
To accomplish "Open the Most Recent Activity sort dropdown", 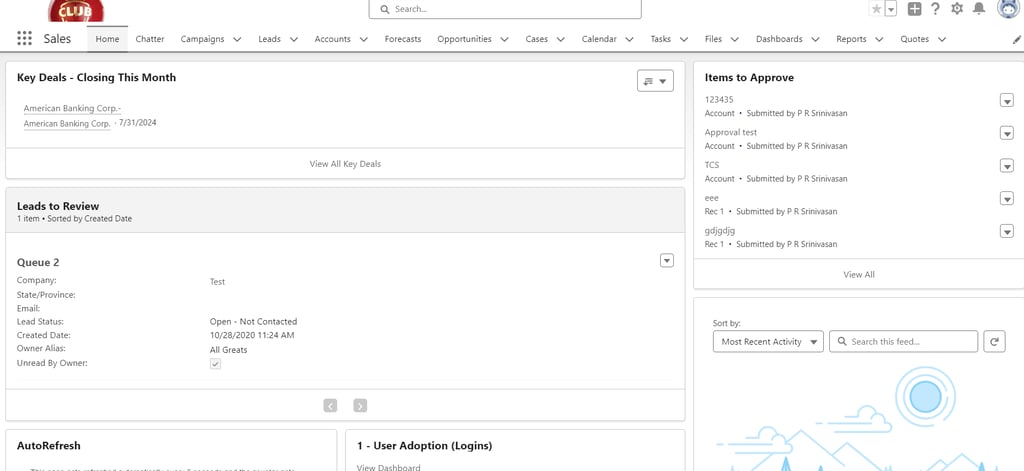I will click(x=768, y=341).
